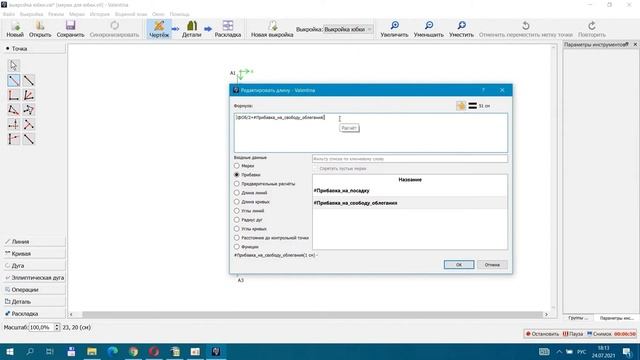640x360 pixels.
Task: Switch to Чертёж drawing mode
Action: click(x=159, y=29)
